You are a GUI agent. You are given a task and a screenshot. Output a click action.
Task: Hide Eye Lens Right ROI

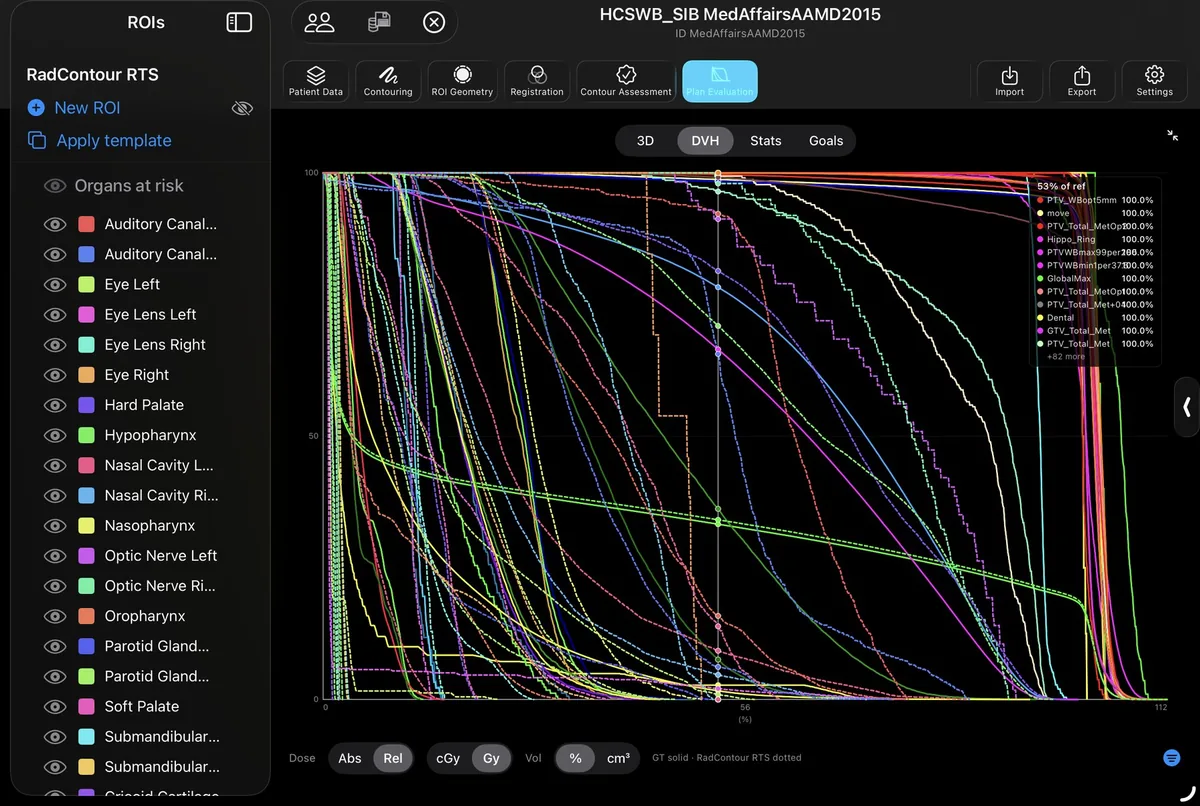click(56, 344)
